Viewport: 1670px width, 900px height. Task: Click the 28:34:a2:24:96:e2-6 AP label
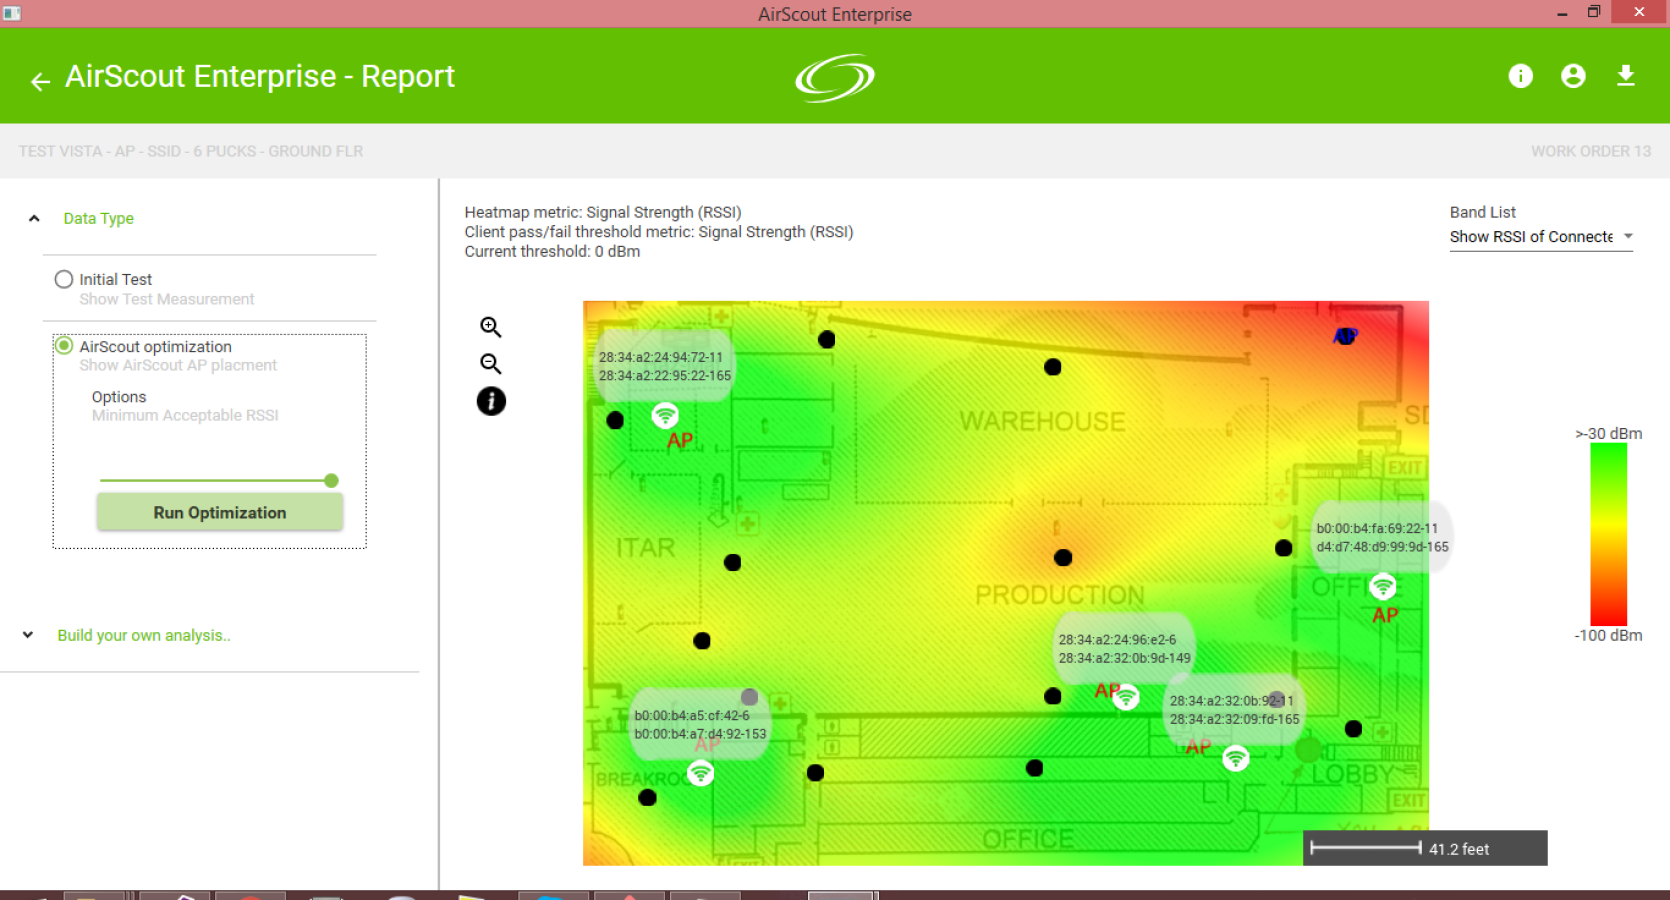(x=1117, y=640)
